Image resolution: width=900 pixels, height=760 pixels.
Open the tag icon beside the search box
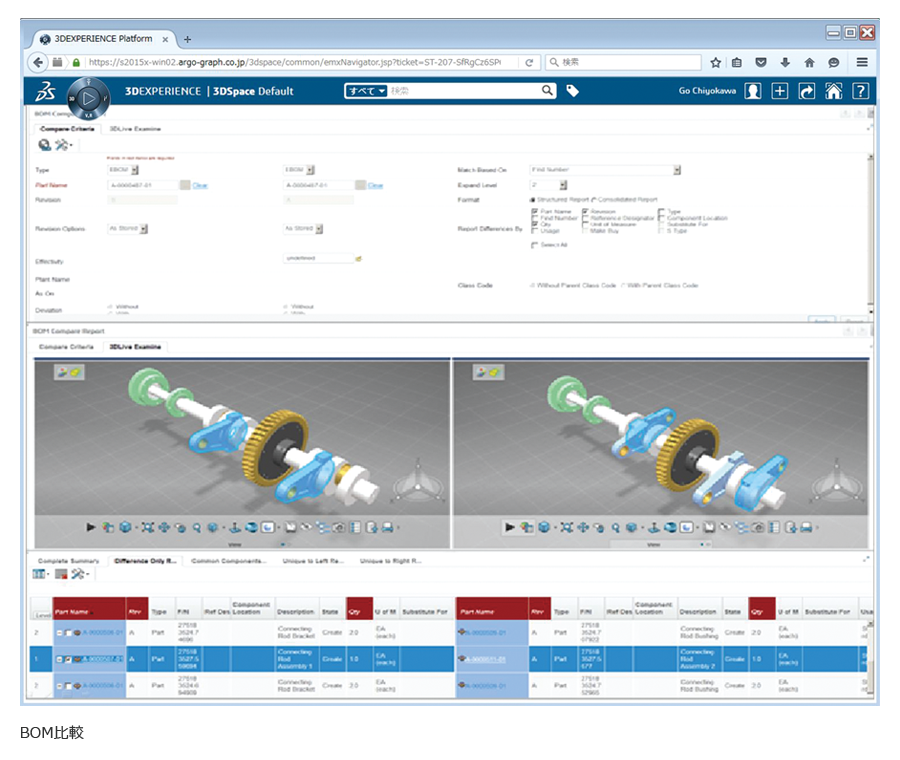click(572, 91)
